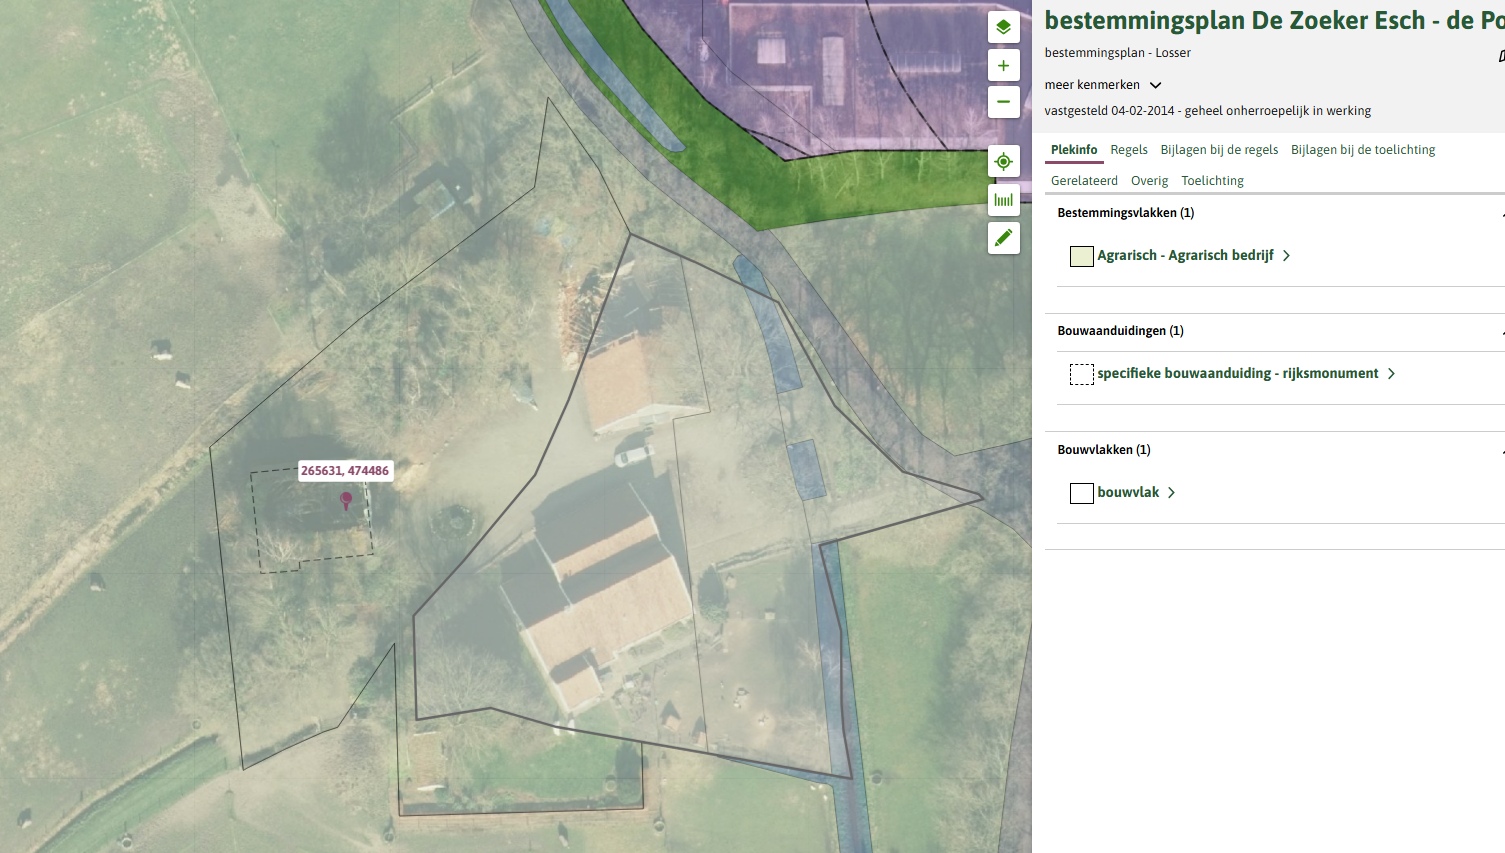Switch to the Regels tab
Image resolution: width=1505 pixels, height=853 pixels.
[x=1129, y=150]
